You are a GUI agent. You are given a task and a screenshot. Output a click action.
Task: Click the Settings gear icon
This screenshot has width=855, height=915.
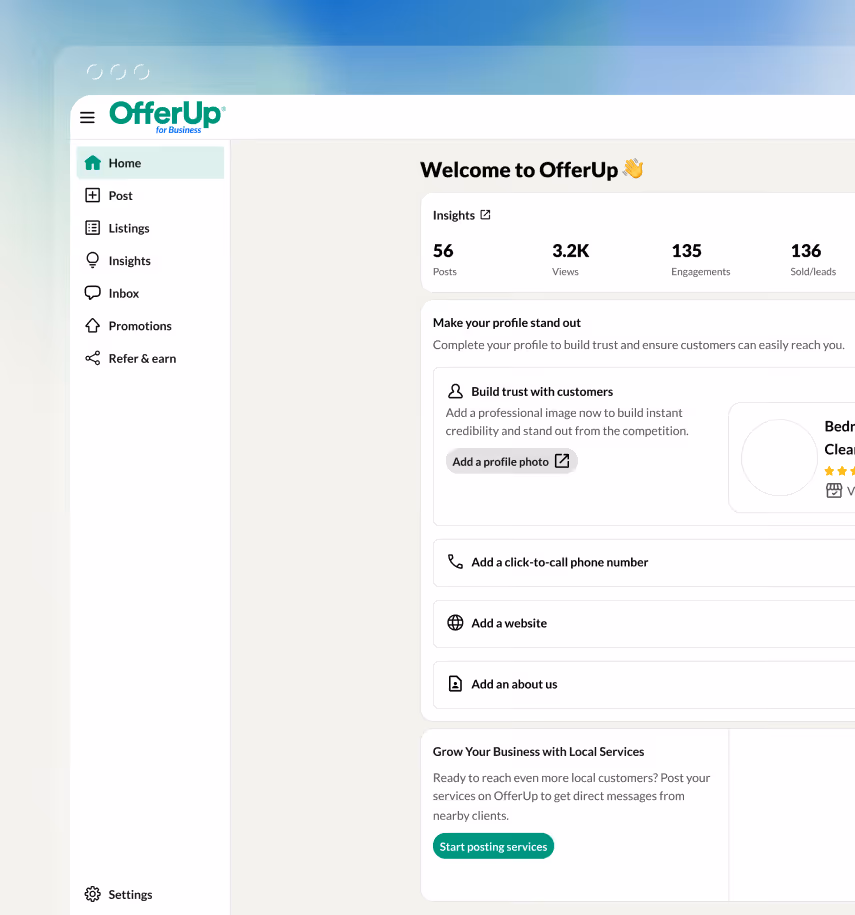[x=93, y=894]
